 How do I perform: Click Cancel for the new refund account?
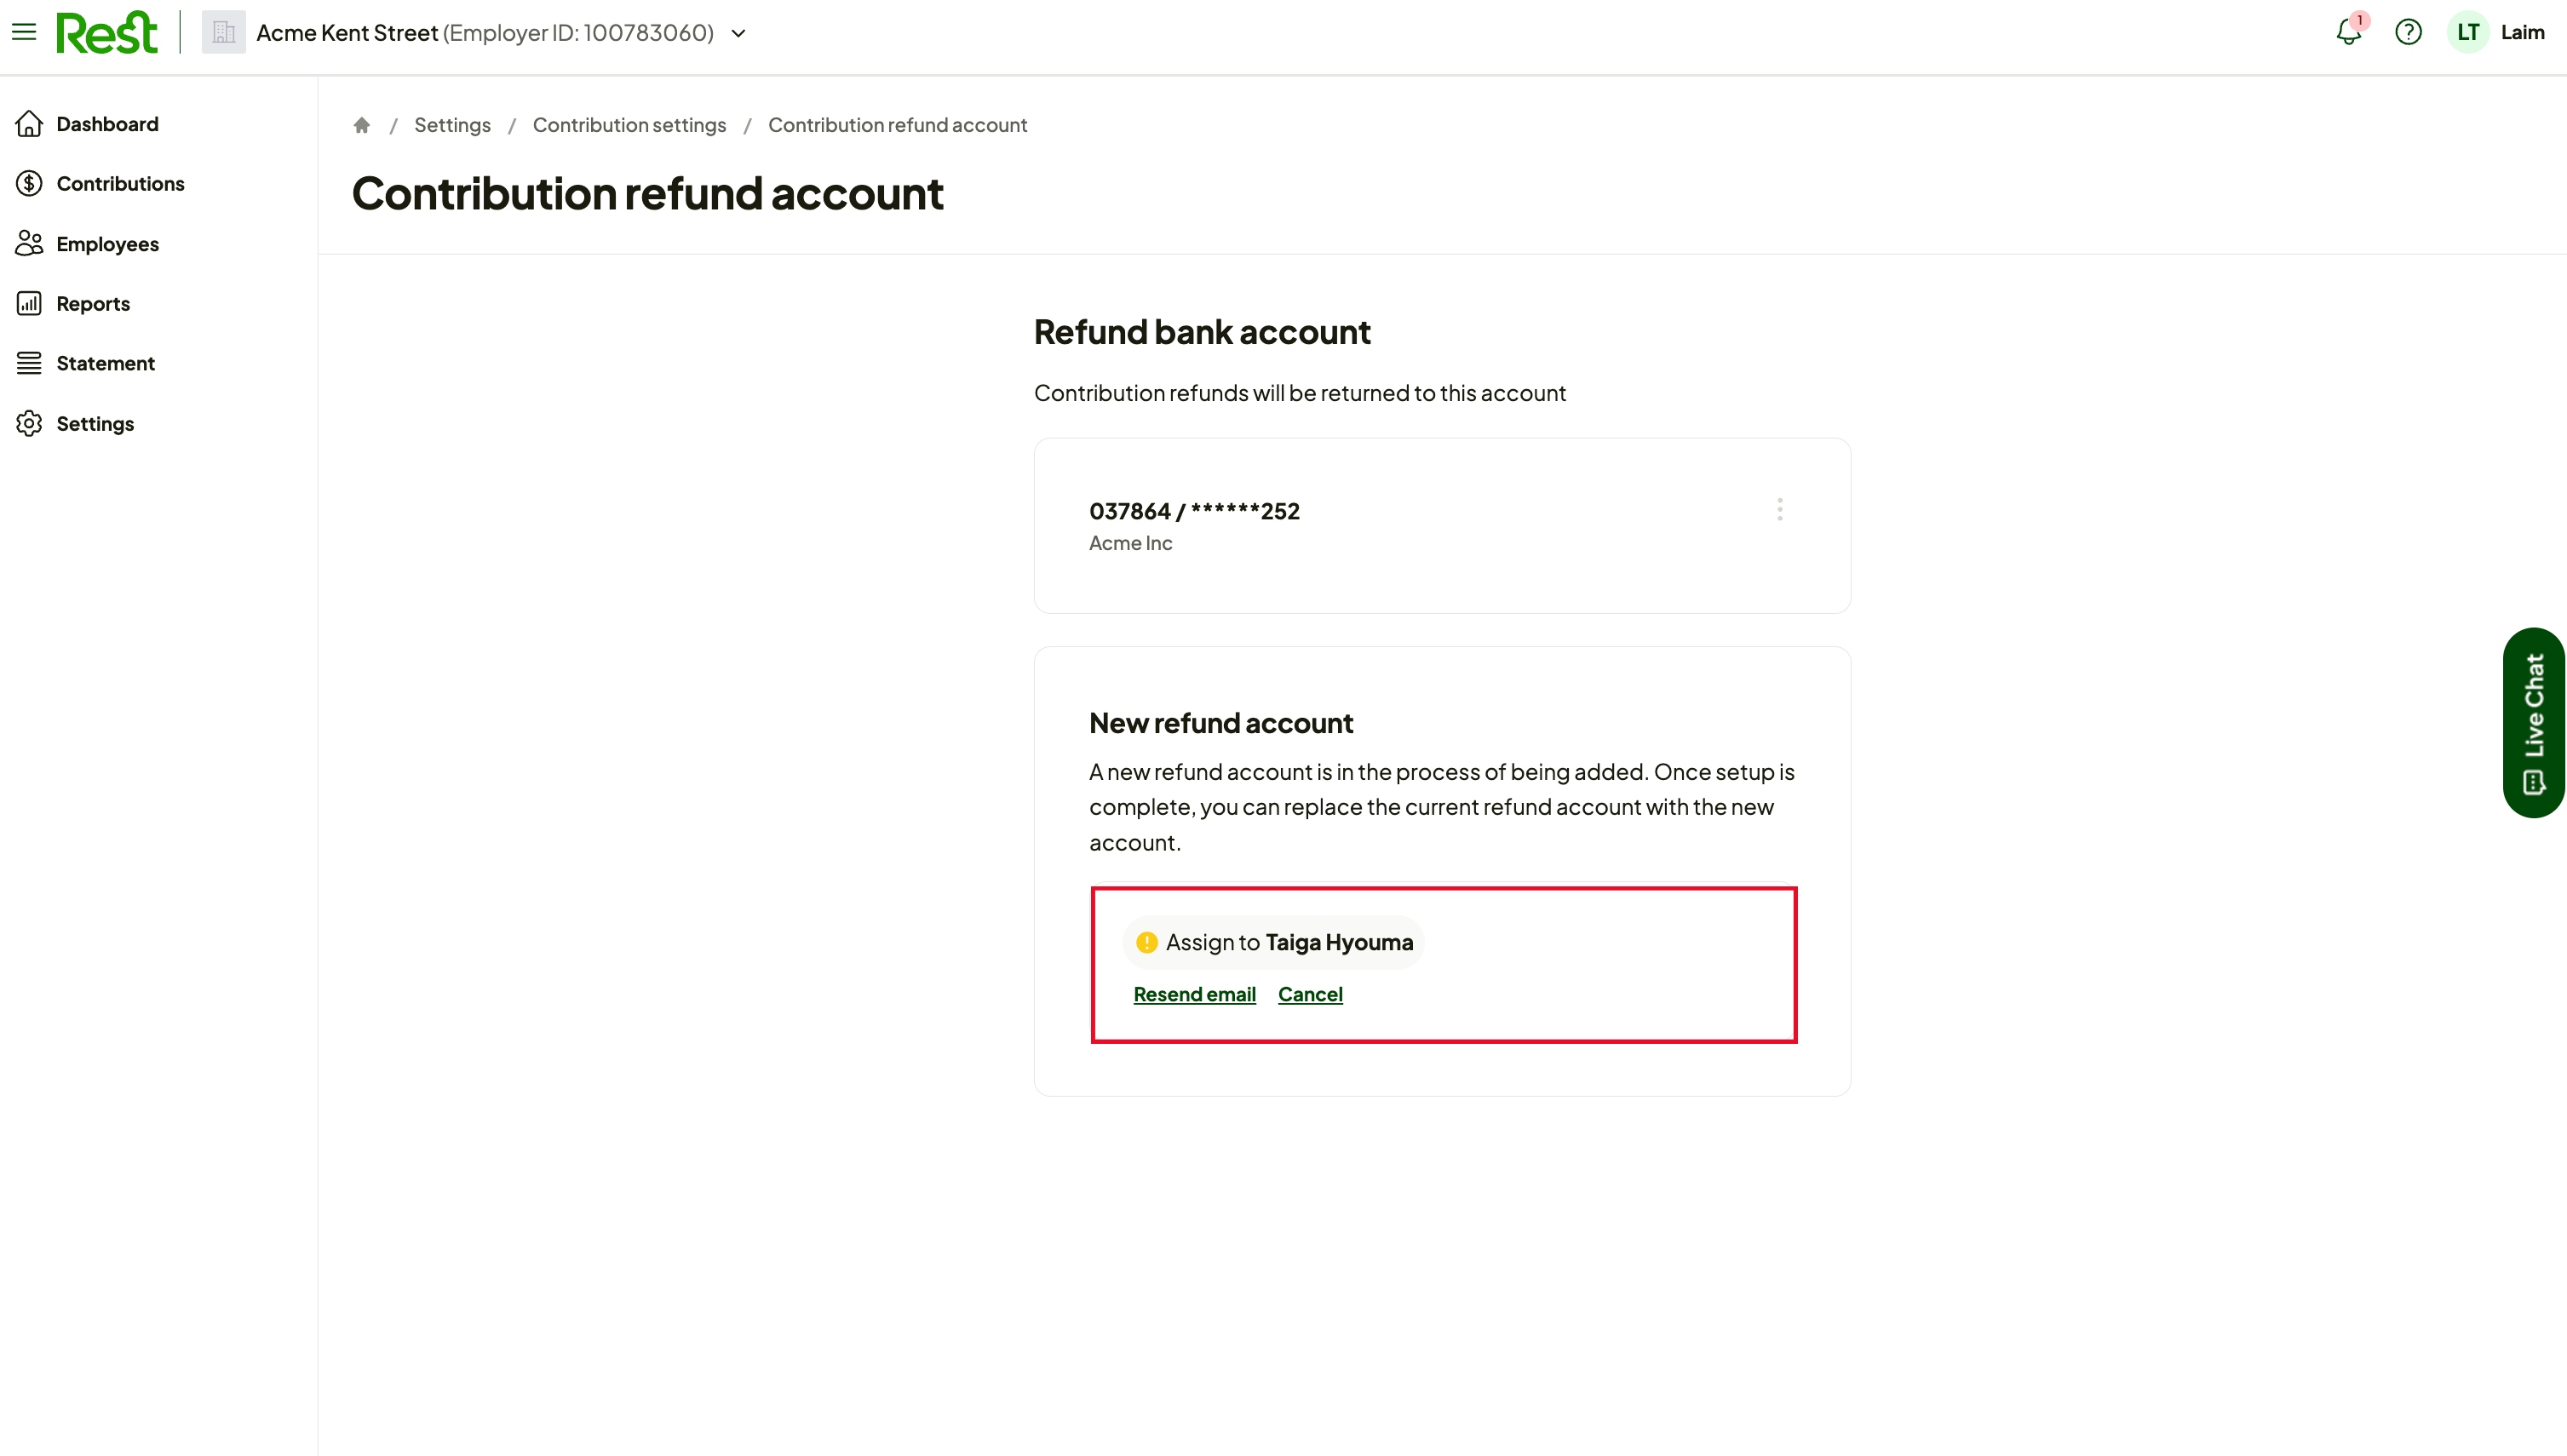(x=1310, y=994)
